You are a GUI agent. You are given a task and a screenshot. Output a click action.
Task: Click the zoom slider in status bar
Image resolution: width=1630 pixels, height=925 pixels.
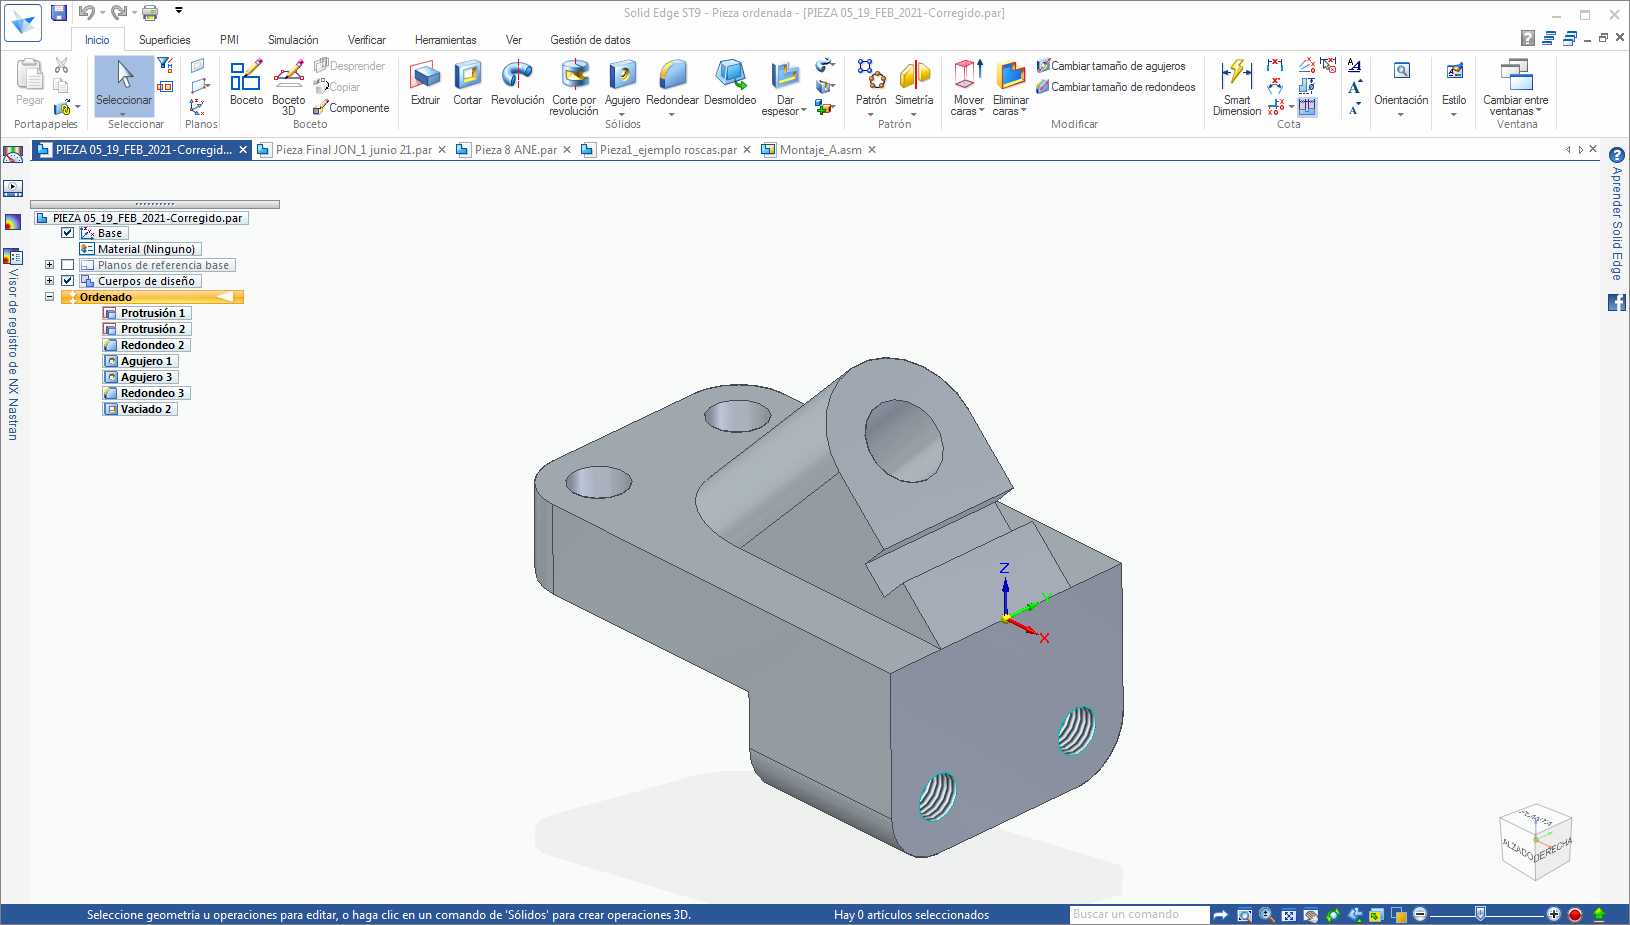[1481, 914]
